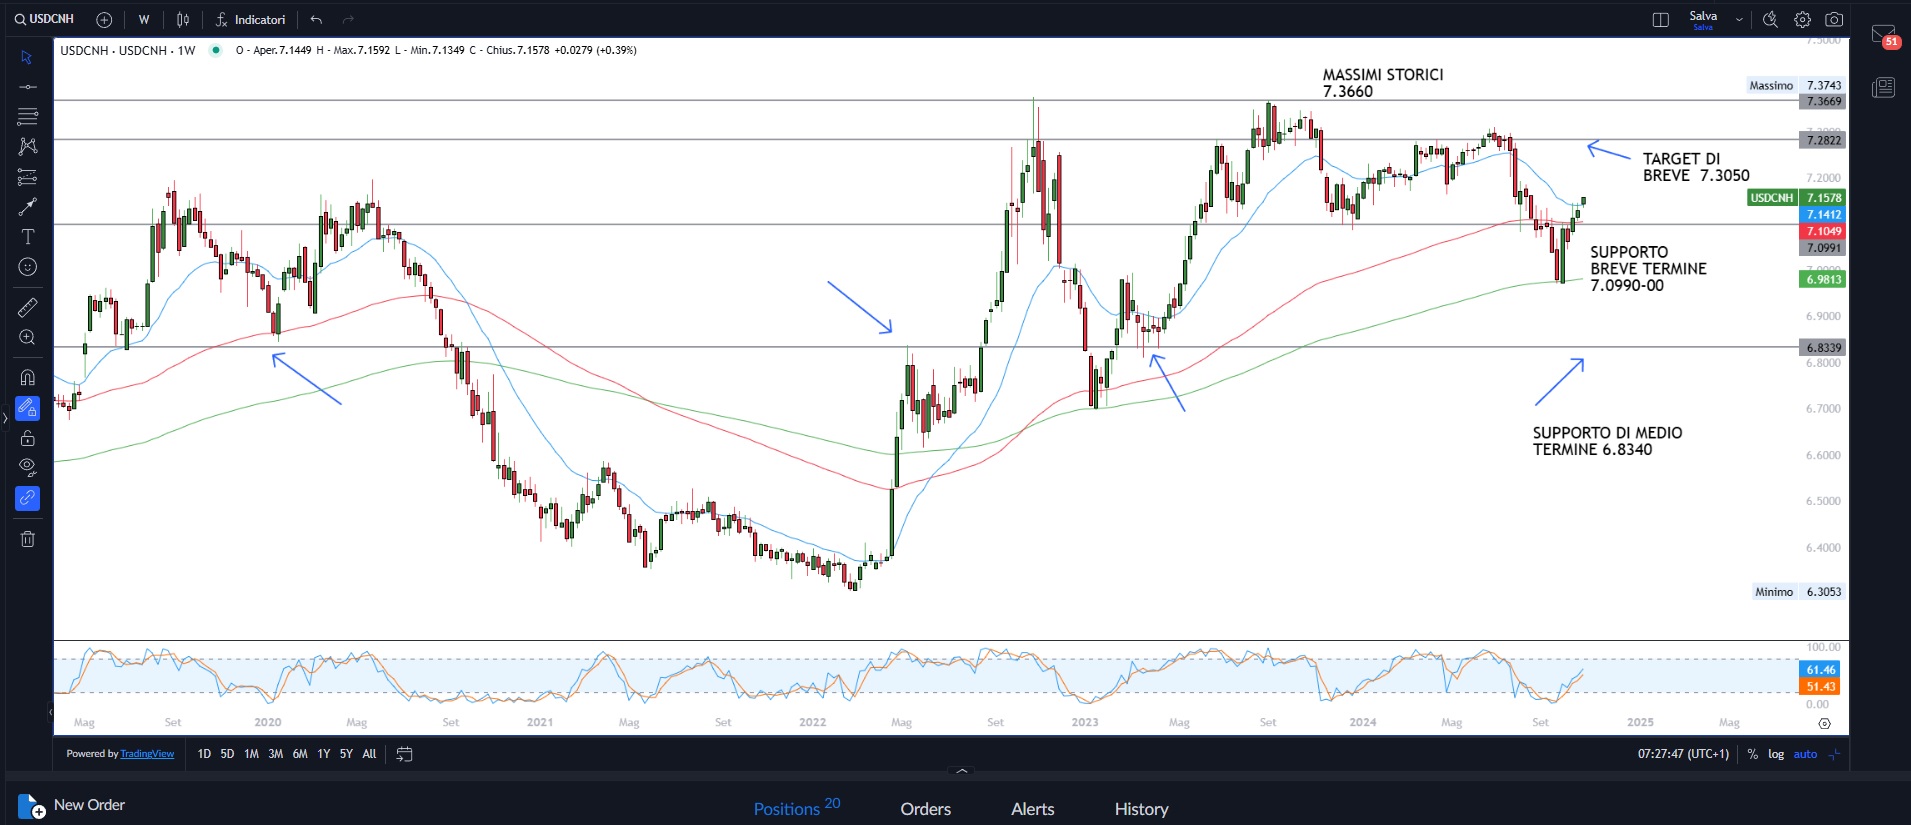Image resolution: width=1911 pixels, height=825 pixels.
Task: Click the trash icon to remove drawings
Action: [x=28, y=539]
